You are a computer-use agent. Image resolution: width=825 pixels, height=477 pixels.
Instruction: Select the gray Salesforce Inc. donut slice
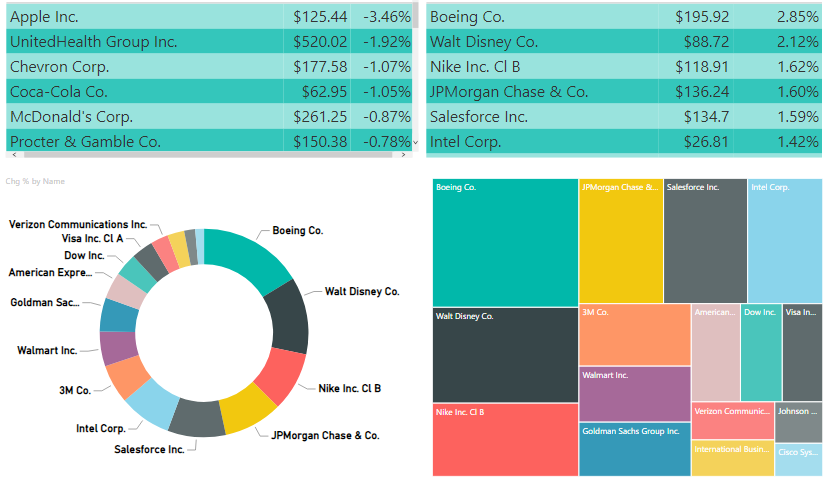(x=197, y=418)
